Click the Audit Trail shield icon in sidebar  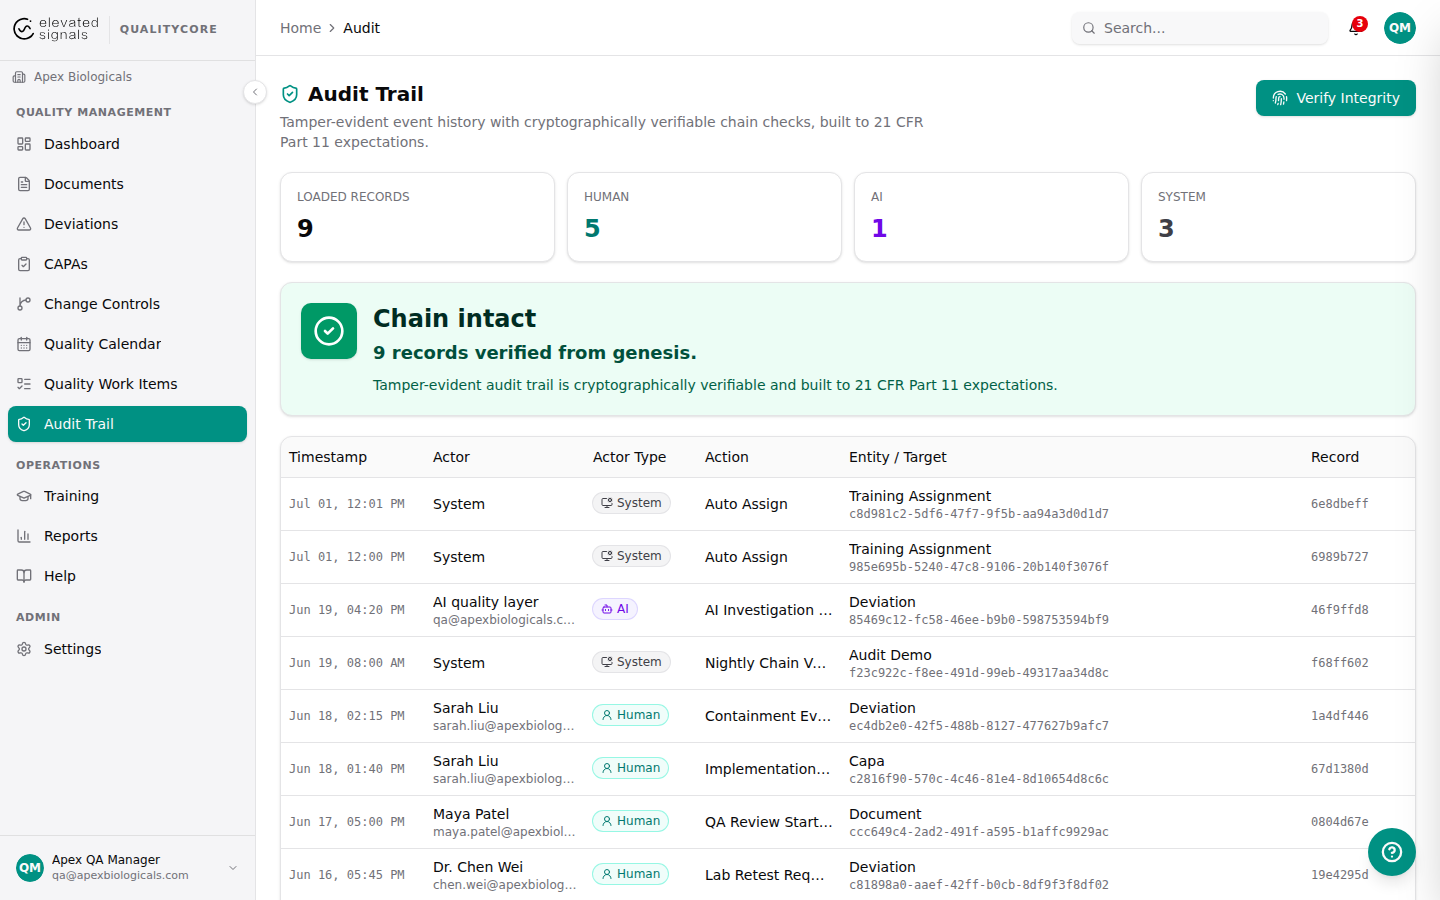(24, 424)
